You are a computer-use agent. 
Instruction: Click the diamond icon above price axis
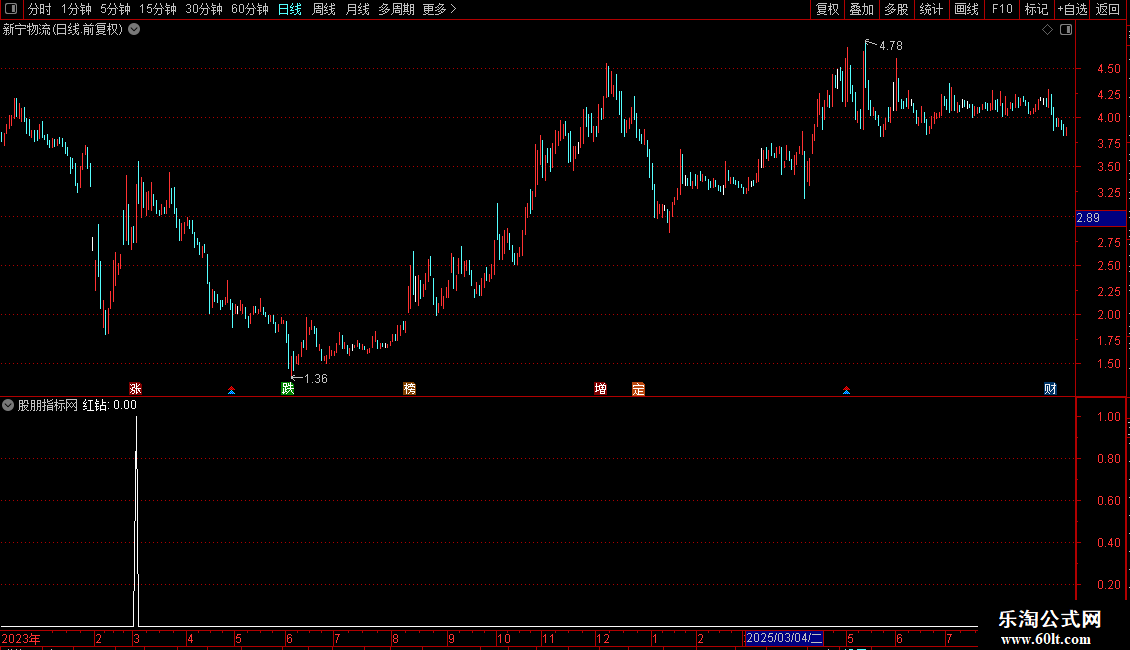pyautogui.click(x=1047, y=30)
